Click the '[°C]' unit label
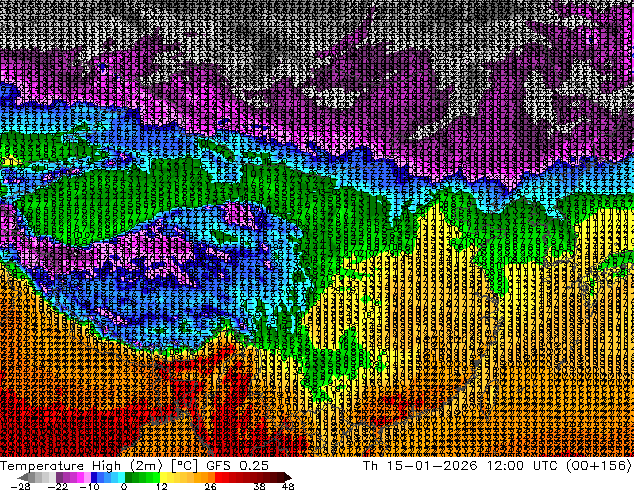Image resolution: width=634 pixels, height=490 pixels. tap(184, 466)
